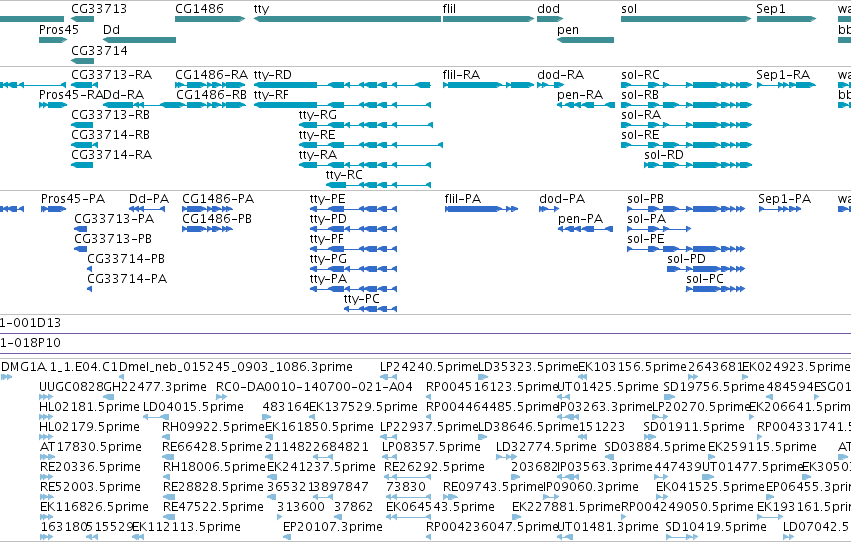Select the fliI gene label

[x=449, y=9]
